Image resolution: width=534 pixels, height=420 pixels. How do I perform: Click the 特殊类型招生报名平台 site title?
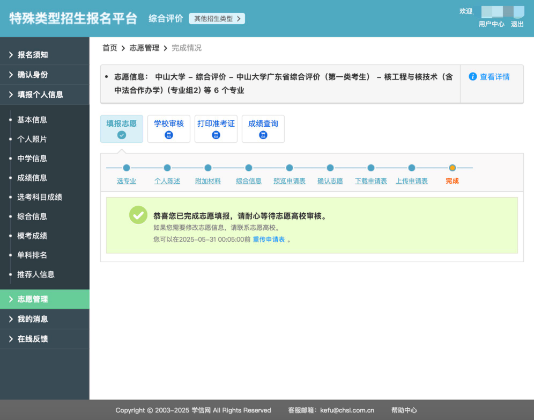73,18
